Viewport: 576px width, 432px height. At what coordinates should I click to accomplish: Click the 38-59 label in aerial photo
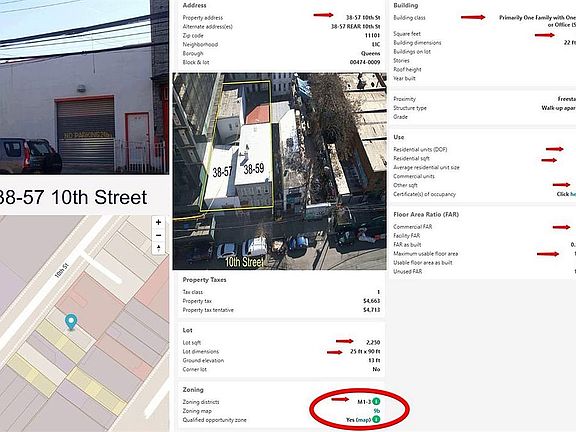click(254, 169)
